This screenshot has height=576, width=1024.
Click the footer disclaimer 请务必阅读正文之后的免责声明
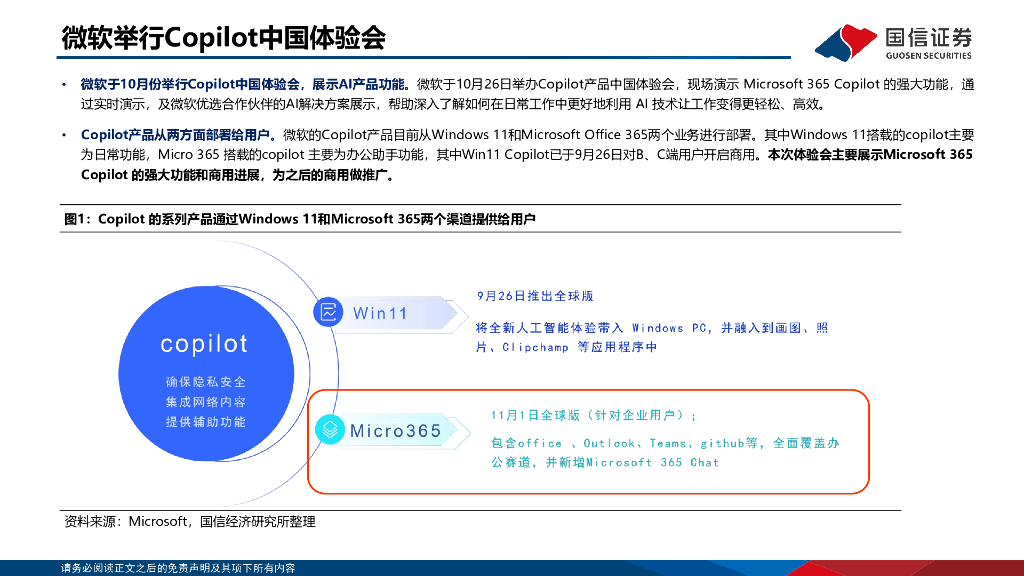click(178, 568)
